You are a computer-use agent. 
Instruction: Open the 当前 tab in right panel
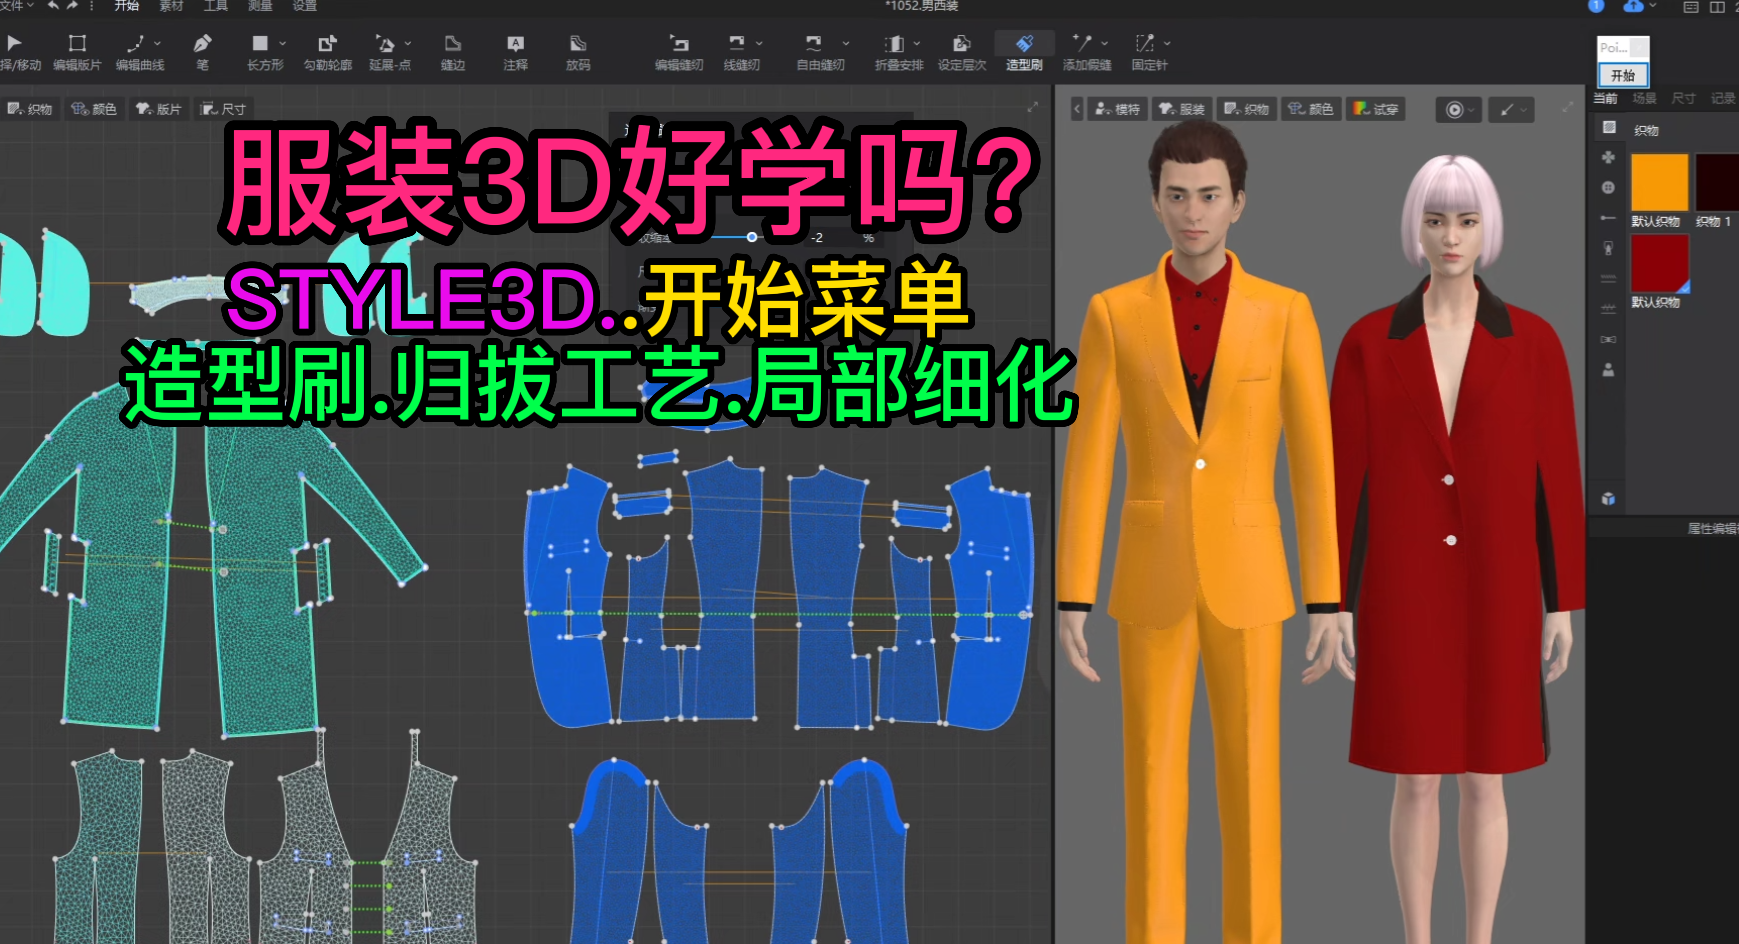(x=1605, y=98)
